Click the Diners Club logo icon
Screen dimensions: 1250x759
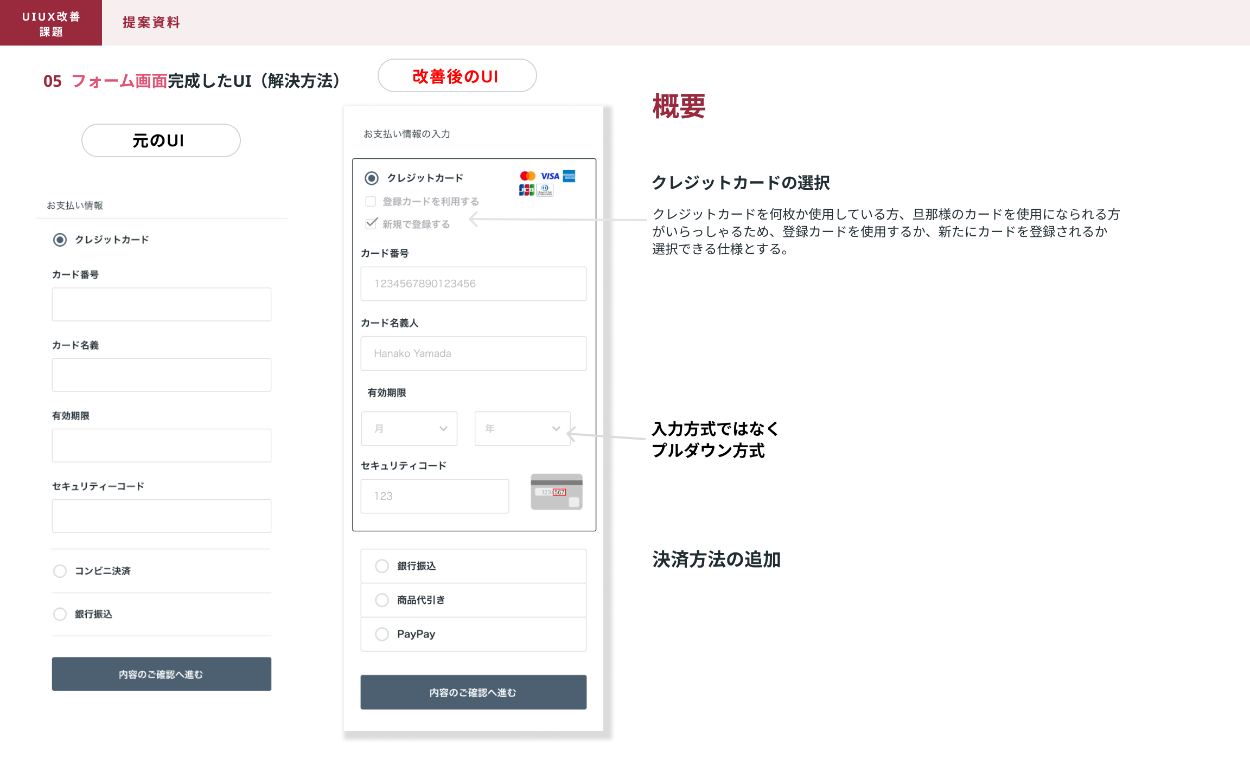click(x=545, y=190)
